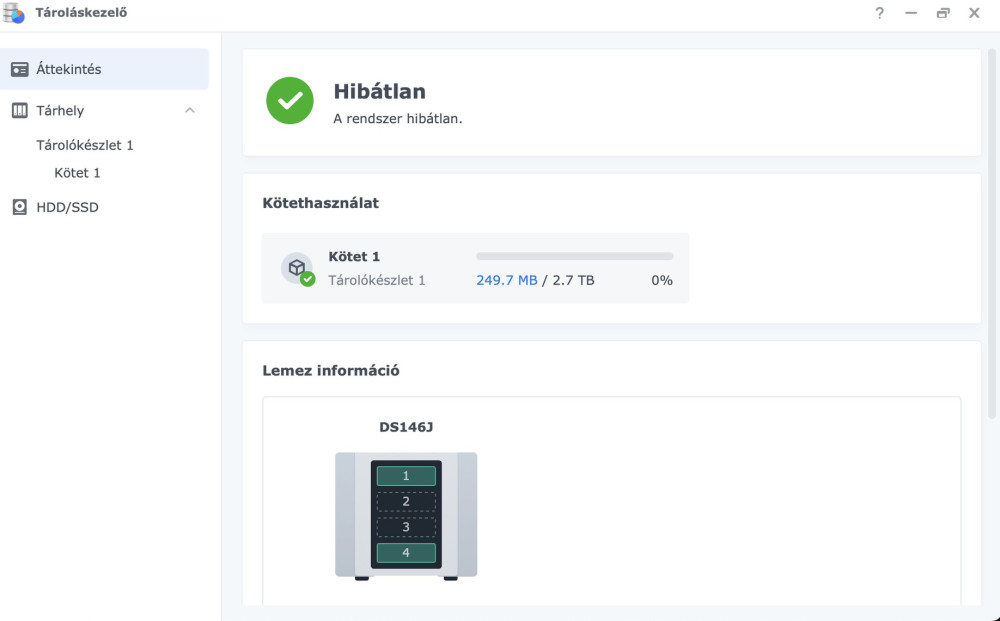Select drive bay 1 on the DS146J

click(406, 476)
